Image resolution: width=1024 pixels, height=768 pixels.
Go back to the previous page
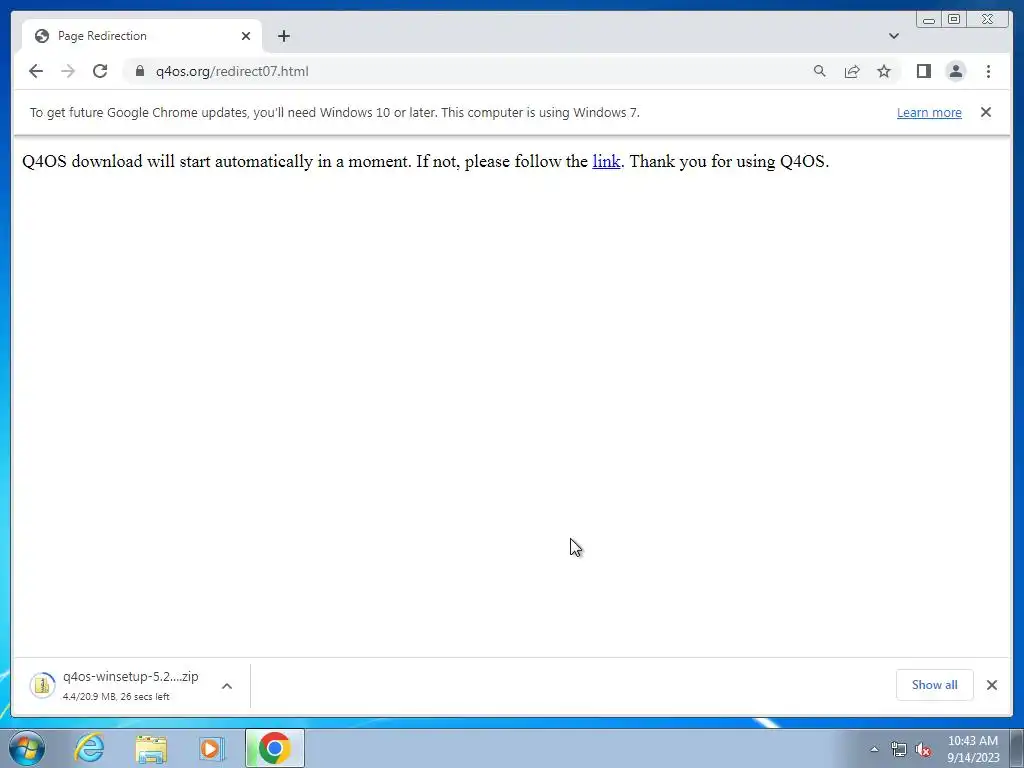tap(36, 71)
